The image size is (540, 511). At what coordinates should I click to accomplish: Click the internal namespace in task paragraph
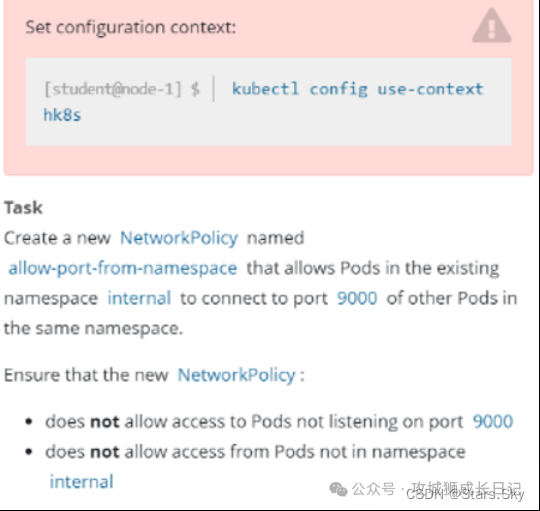139,298
